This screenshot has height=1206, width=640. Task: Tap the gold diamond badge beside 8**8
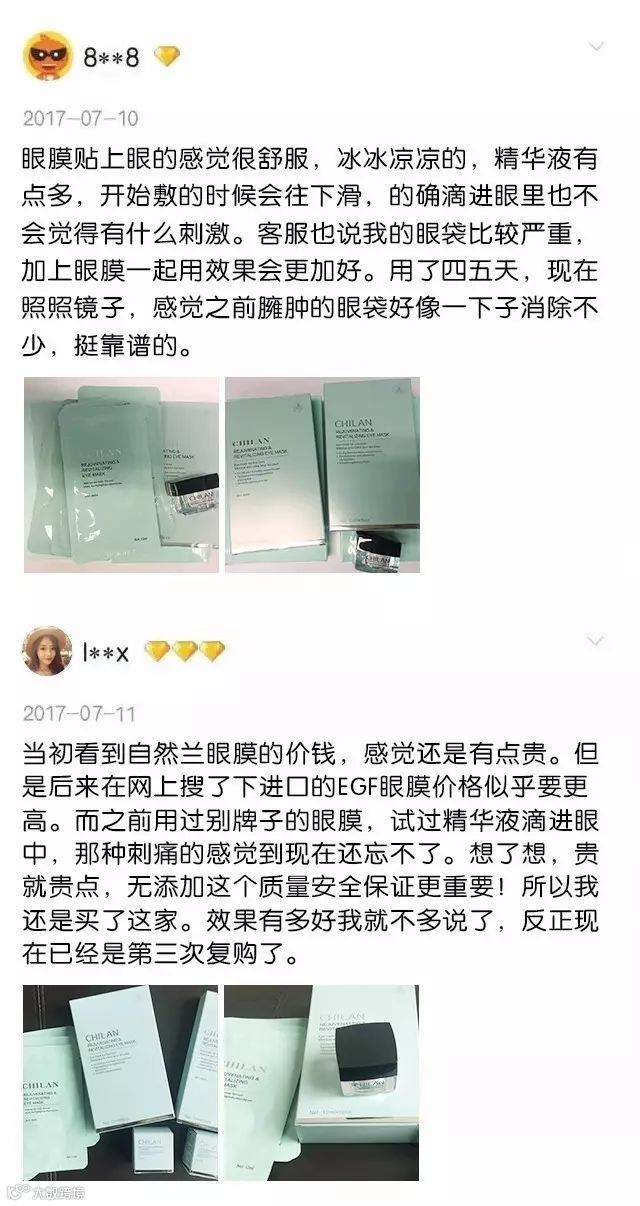click(x=167, y=57)
